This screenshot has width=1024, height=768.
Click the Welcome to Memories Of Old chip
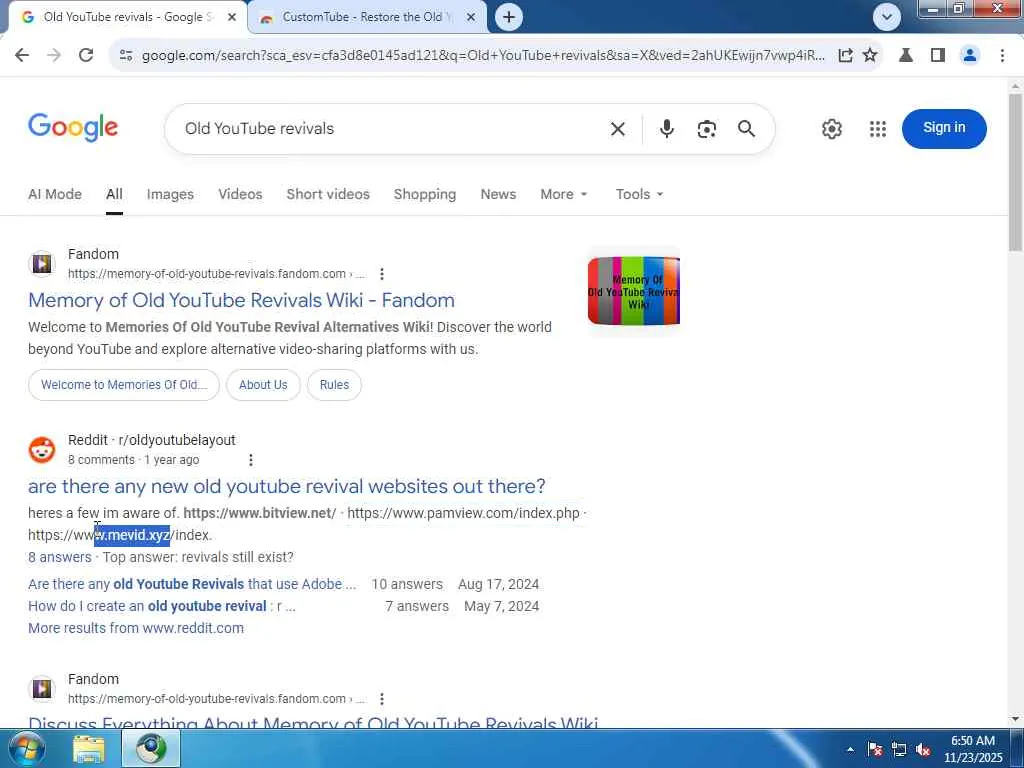(x=123, y=385)
